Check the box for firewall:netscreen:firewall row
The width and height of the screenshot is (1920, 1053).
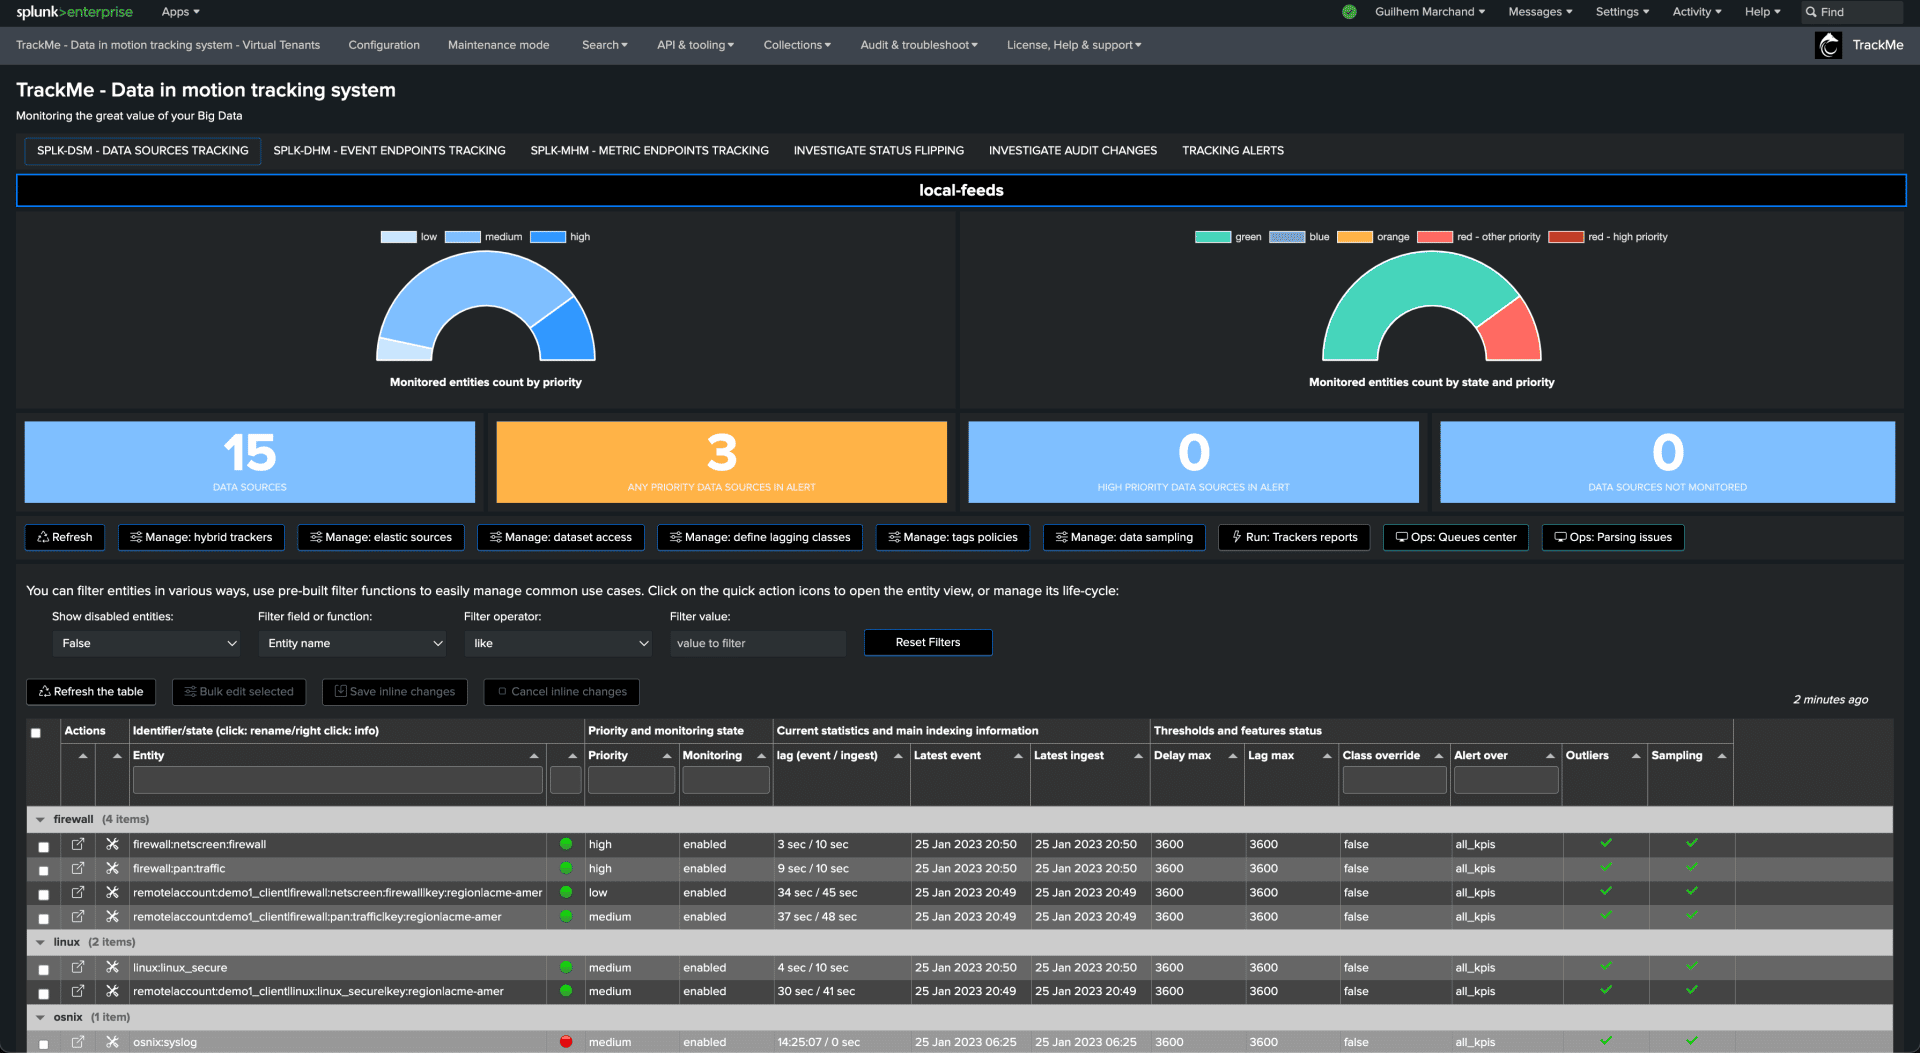(x=43, y=846)
